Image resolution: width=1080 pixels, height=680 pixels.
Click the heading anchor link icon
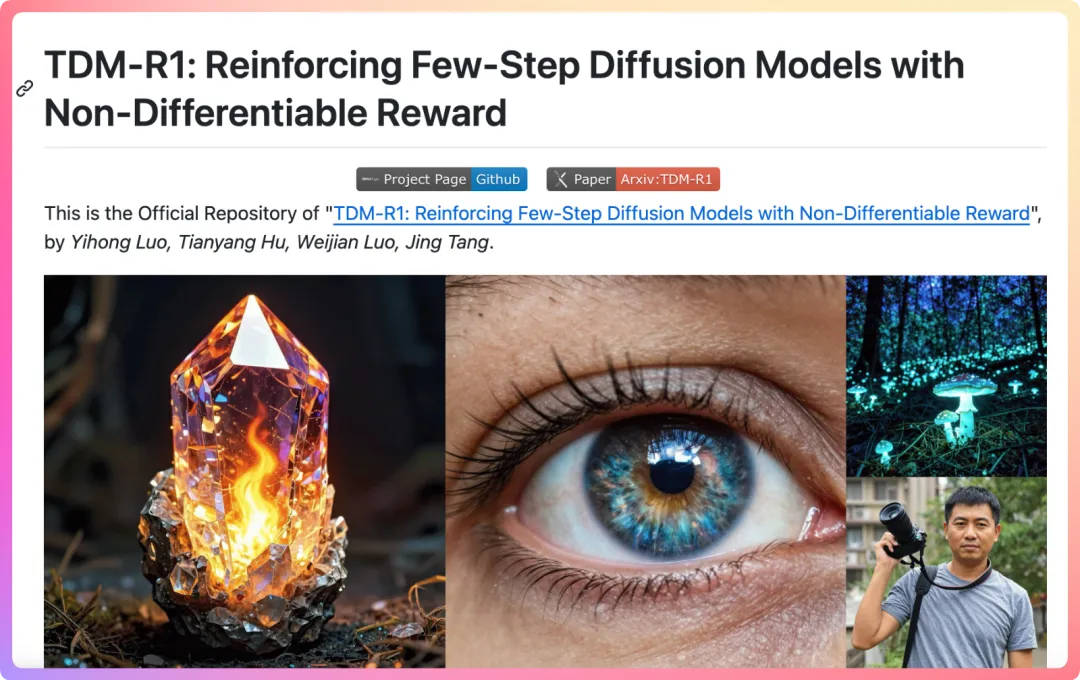click(x=25, y=88)
